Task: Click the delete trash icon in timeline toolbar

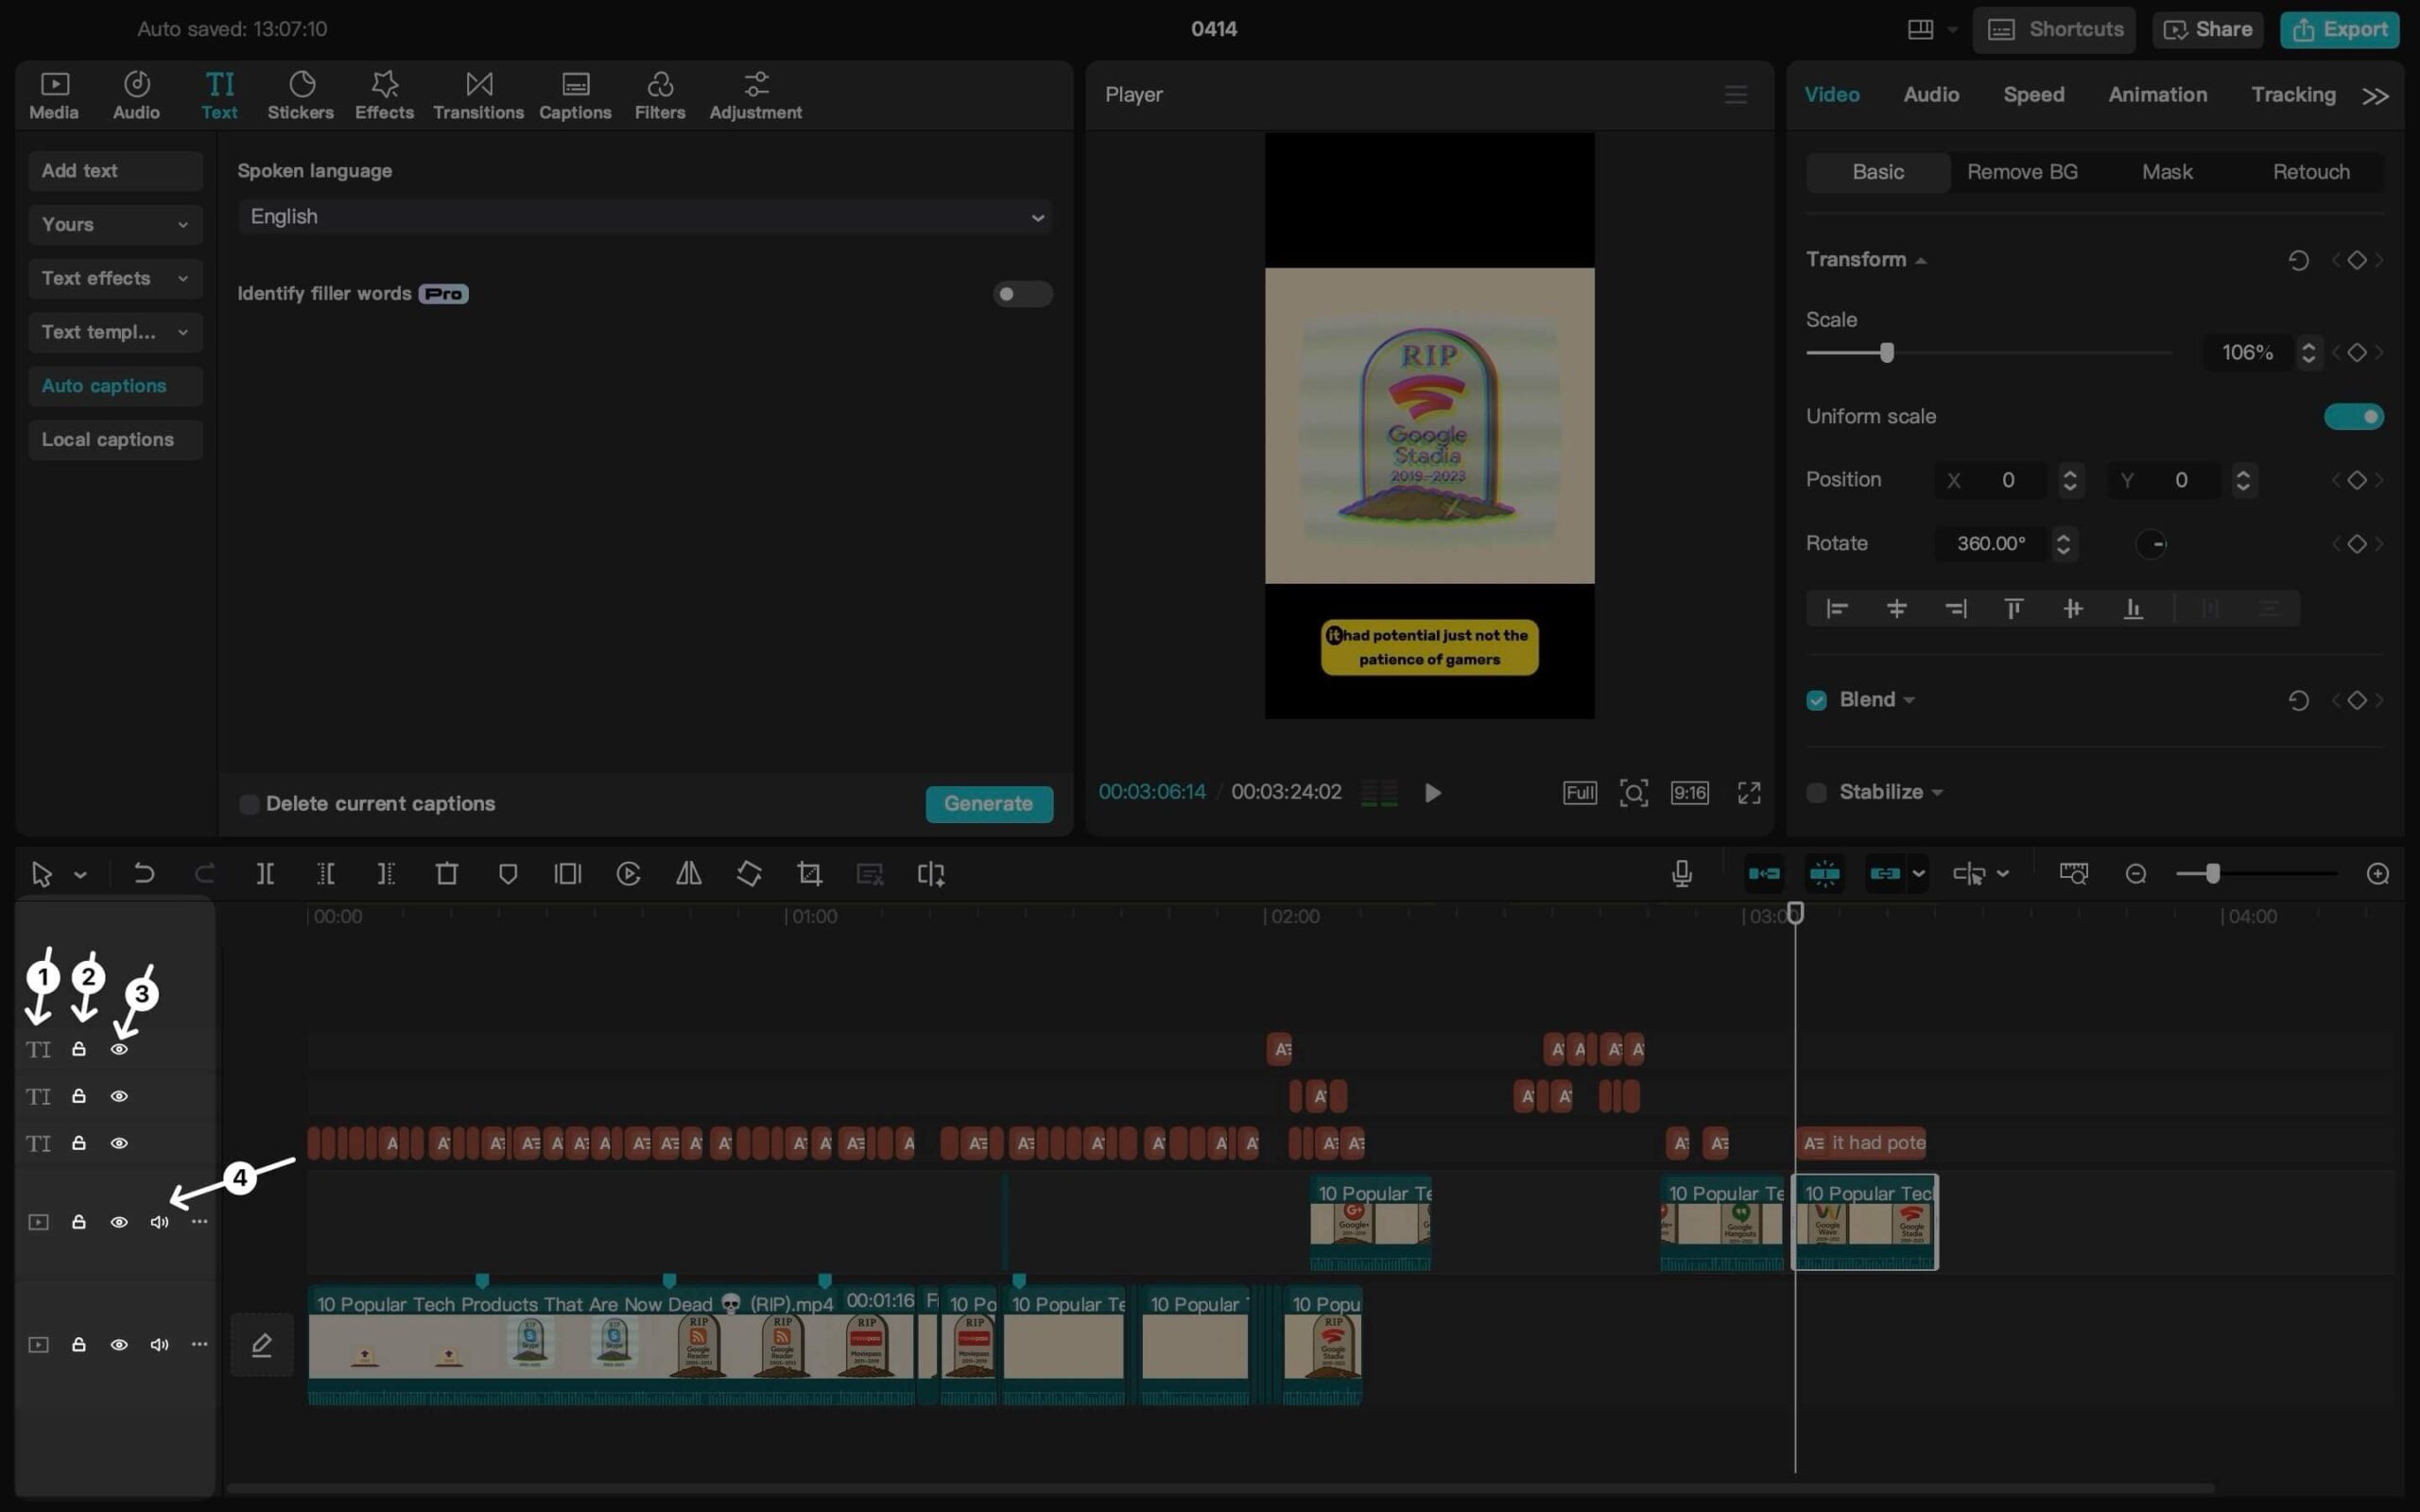Action: click(x=447, y=874)
